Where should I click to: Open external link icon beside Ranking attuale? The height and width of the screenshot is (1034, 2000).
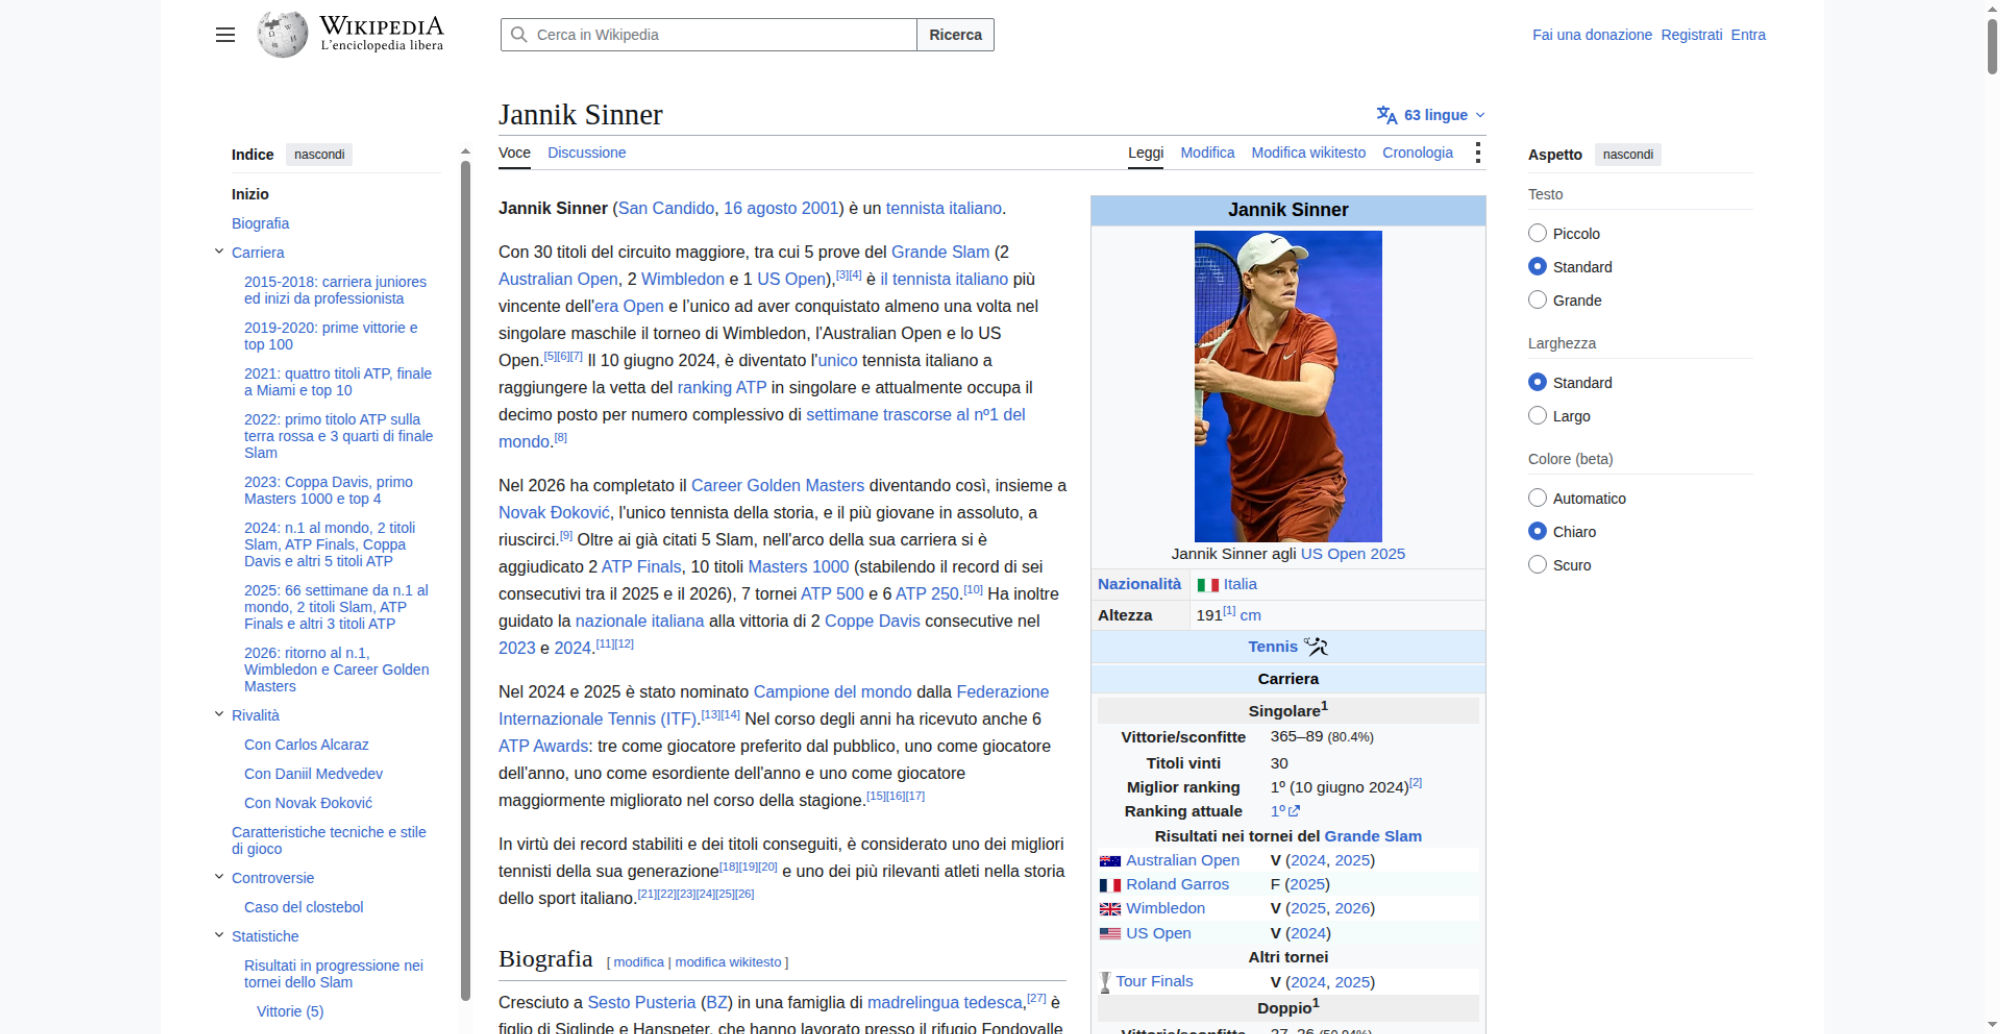(x=1294, y=811)
